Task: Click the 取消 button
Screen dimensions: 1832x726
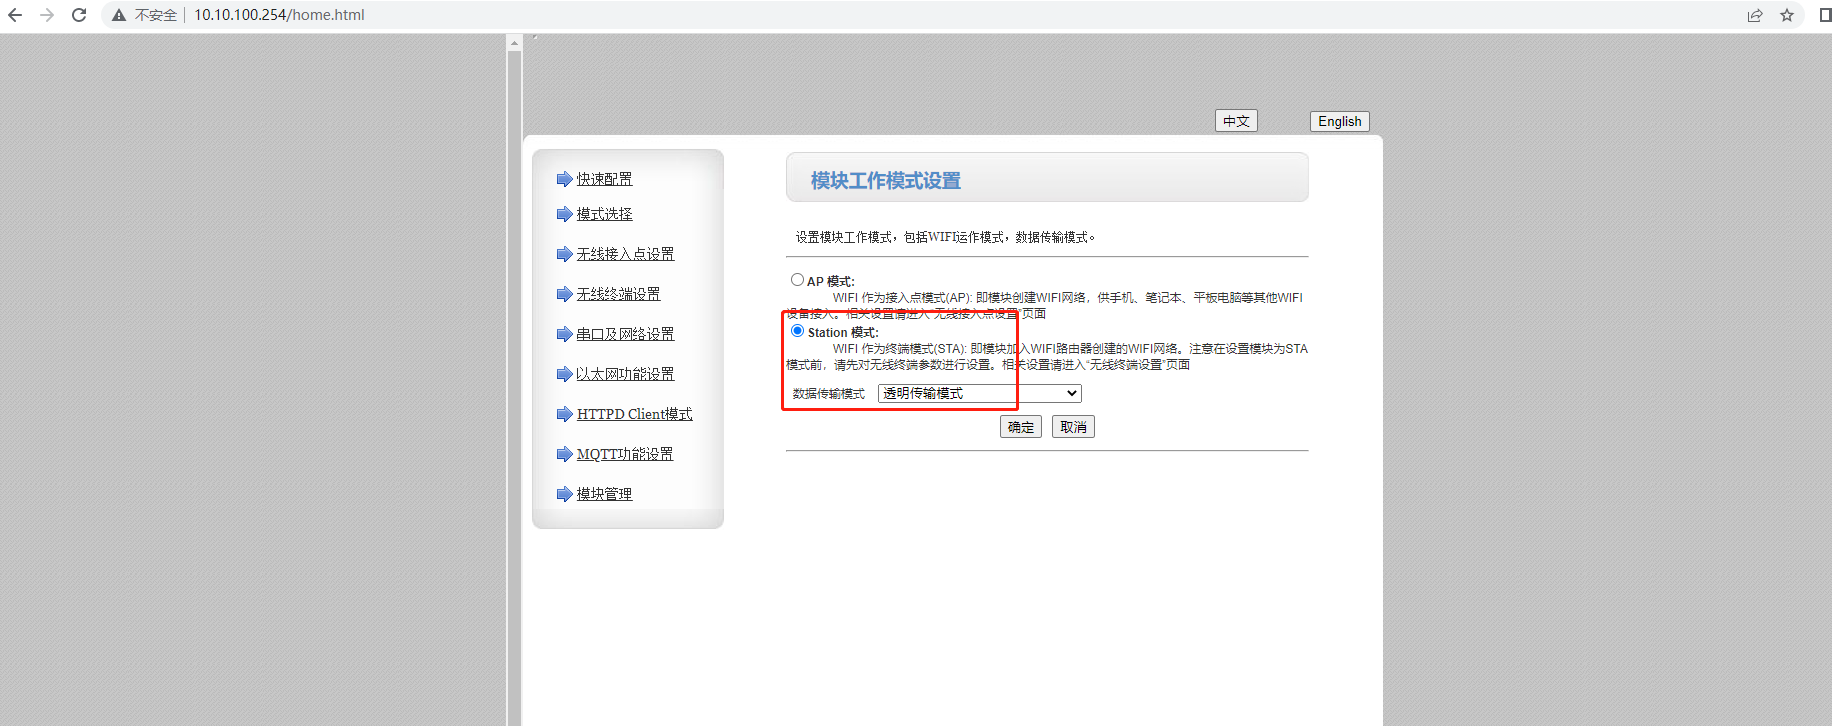Action: tap(1073, 427)
